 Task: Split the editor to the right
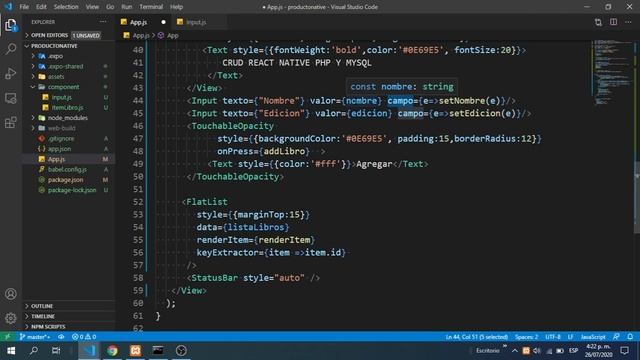[x=613, y=22]
